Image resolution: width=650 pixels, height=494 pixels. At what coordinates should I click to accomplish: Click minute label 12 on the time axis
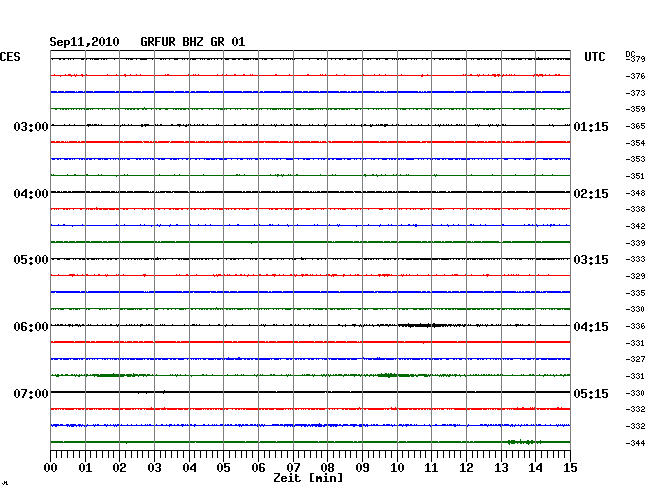466,468
